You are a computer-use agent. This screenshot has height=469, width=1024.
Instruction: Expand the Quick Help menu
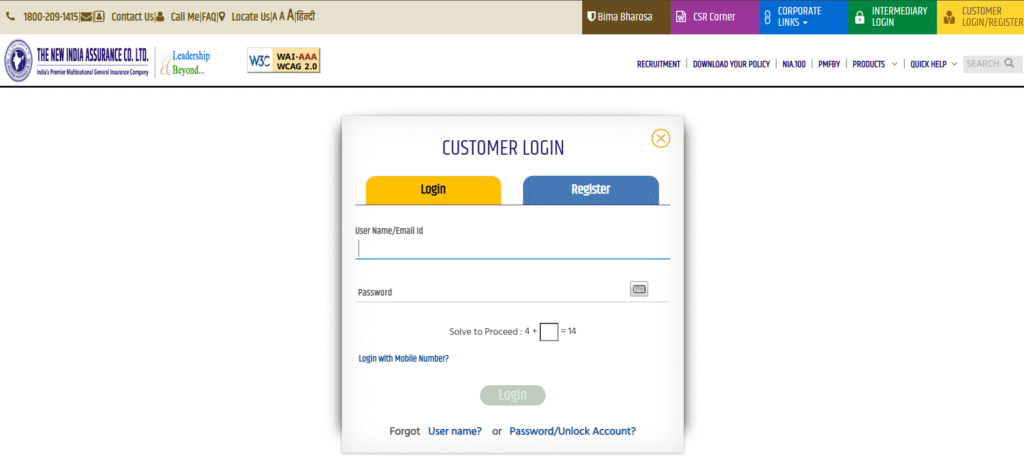coord(934,64)
